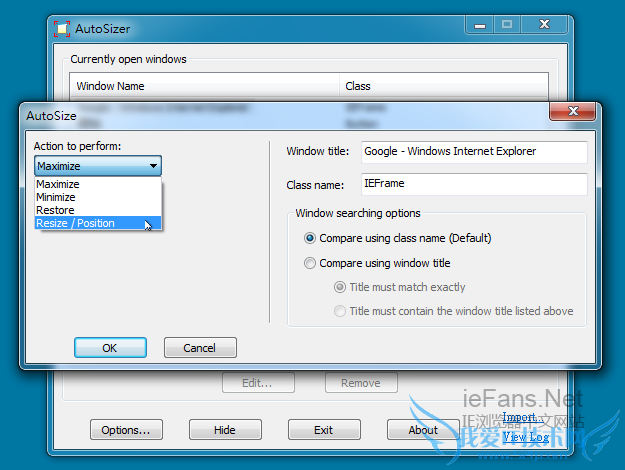Click the AutoSizer app icon in title bar
The height and width of the screenshot is (470, 625).
62,29
